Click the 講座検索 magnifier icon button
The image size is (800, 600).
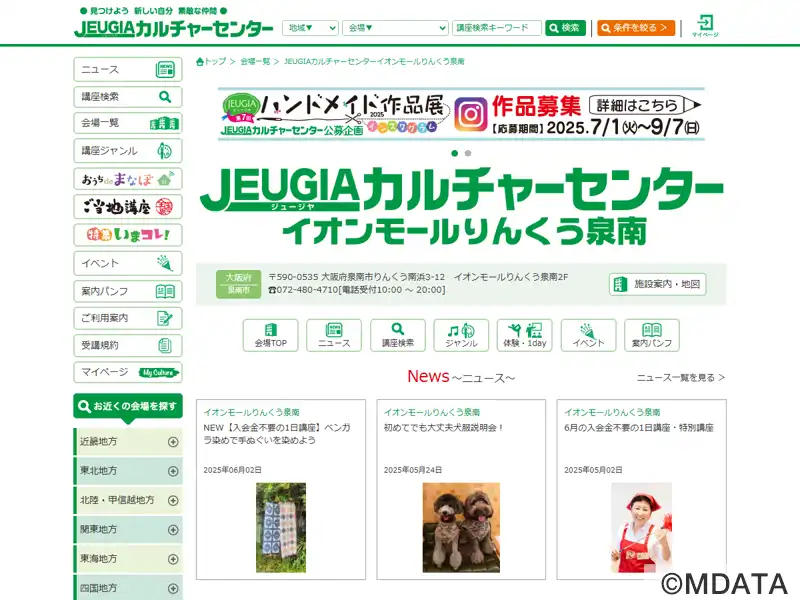pyautogui.click(x=398, y=335)
